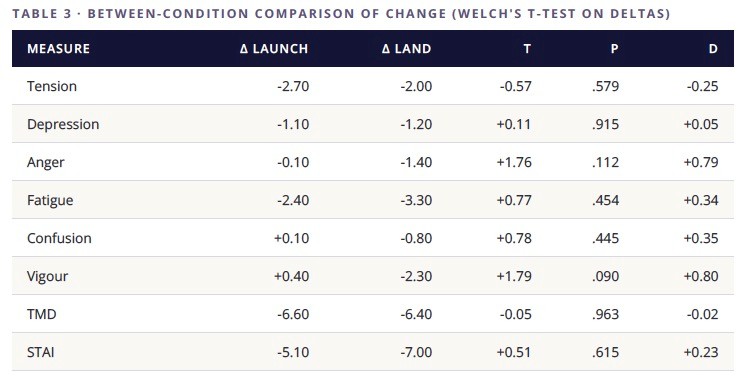Select the STAI row label
751x390 pixels.
click(41, 352)
